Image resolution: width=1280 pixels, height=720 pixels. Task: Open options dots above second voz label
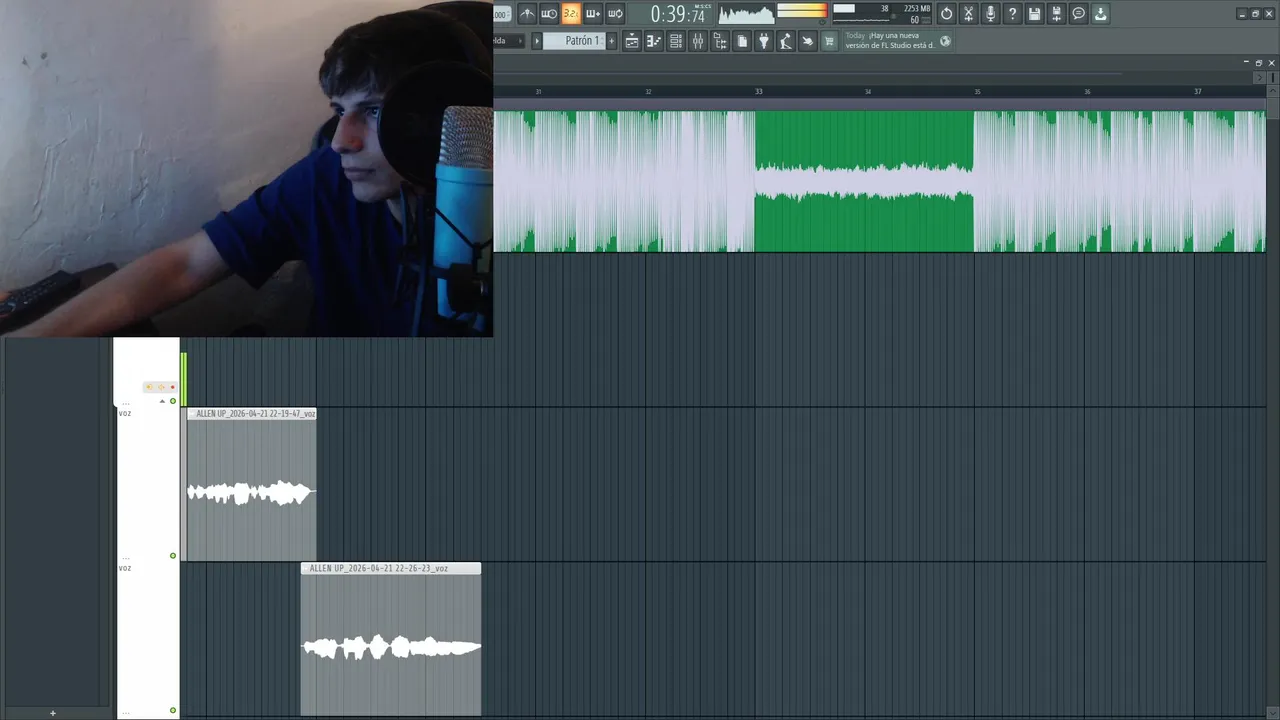[125, 559]
